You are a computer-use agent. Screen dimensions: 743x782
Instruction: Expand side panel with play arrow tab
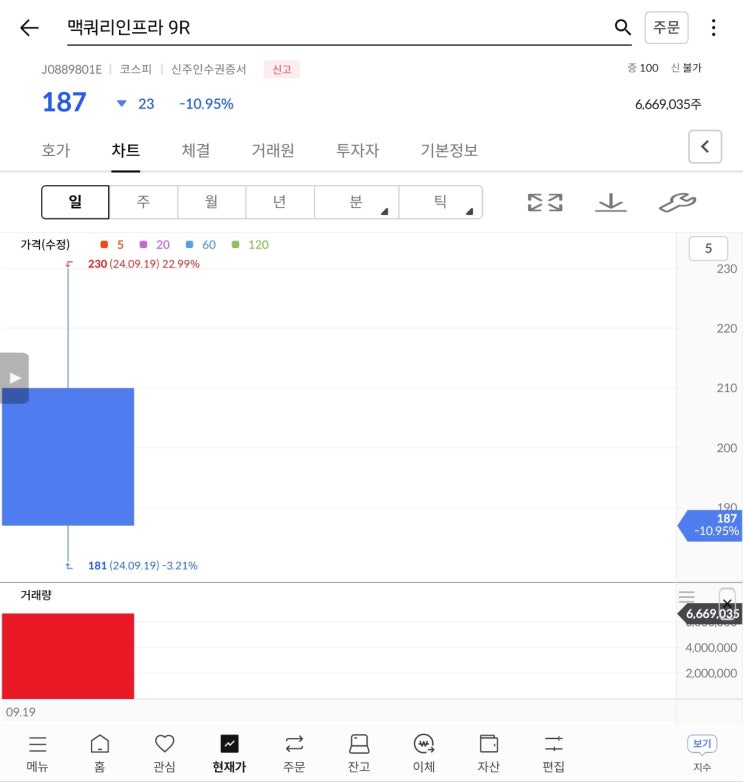point(14,378)
